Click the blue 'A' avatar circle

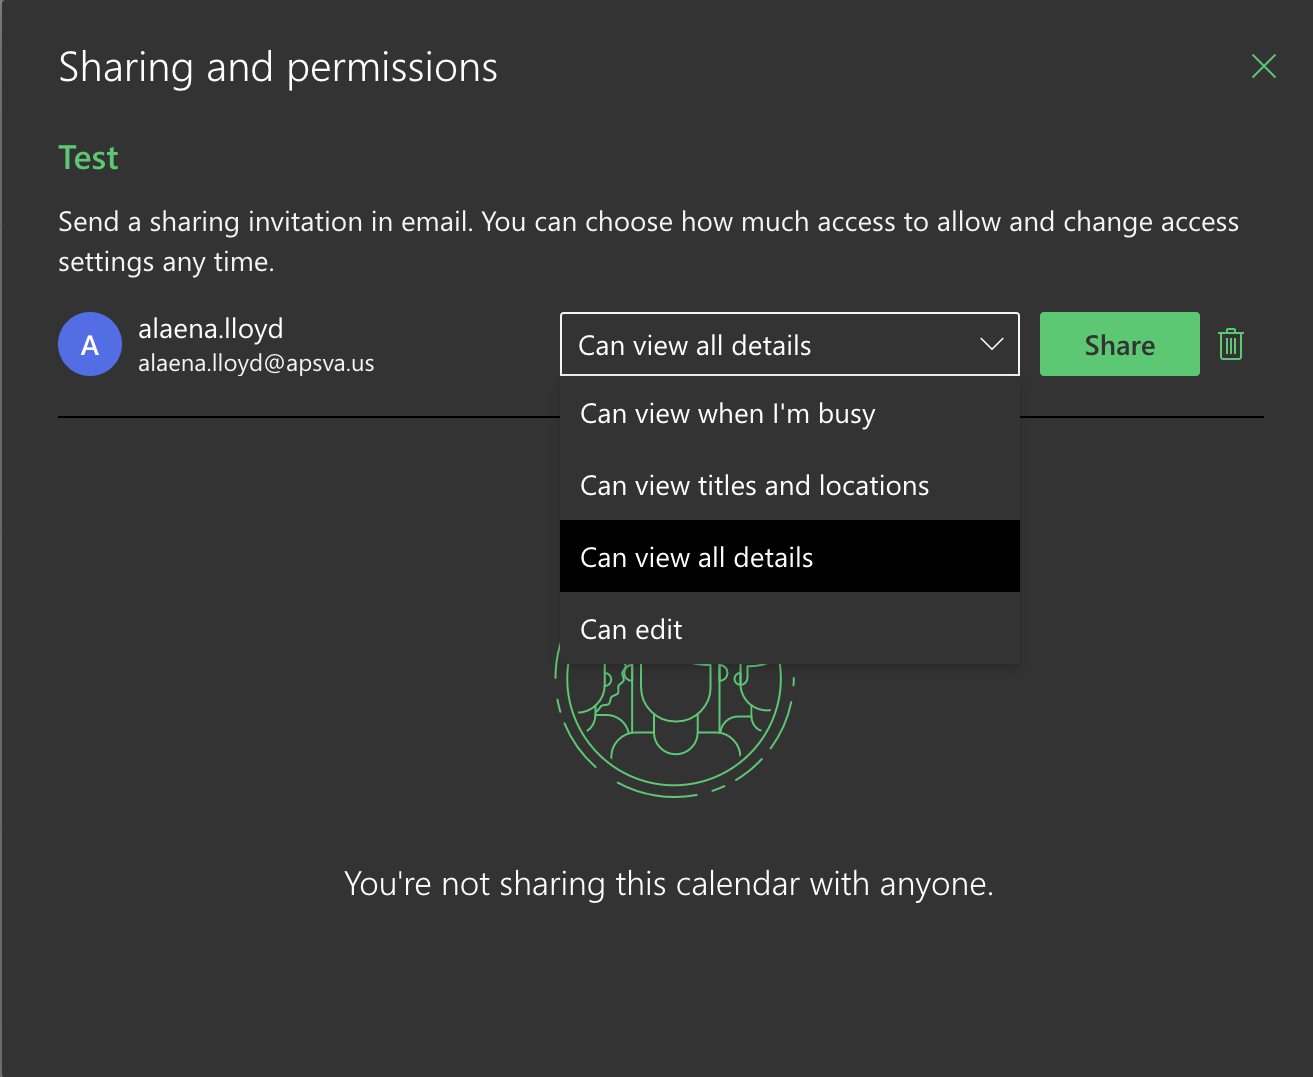point(90,345)
